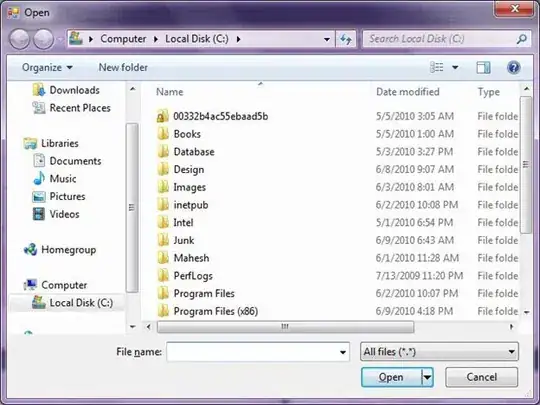This screenshot has height=405, width=540.
Task: Select the PerfLogs folder name
Action: point(193,276)
